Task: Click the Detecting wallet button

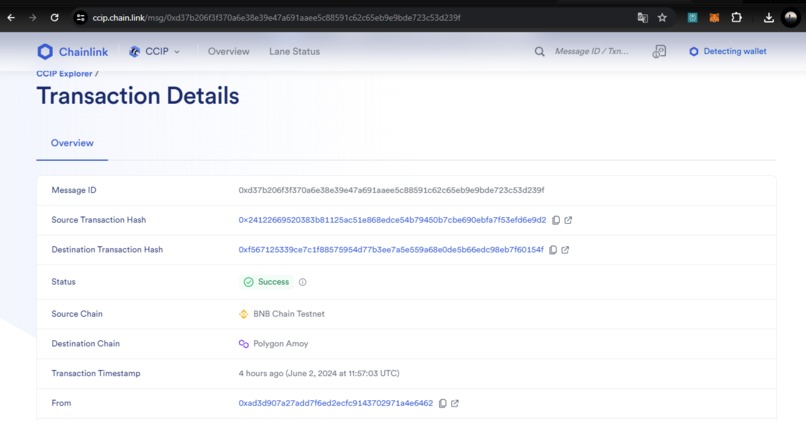Action: (x=728, y=51)
